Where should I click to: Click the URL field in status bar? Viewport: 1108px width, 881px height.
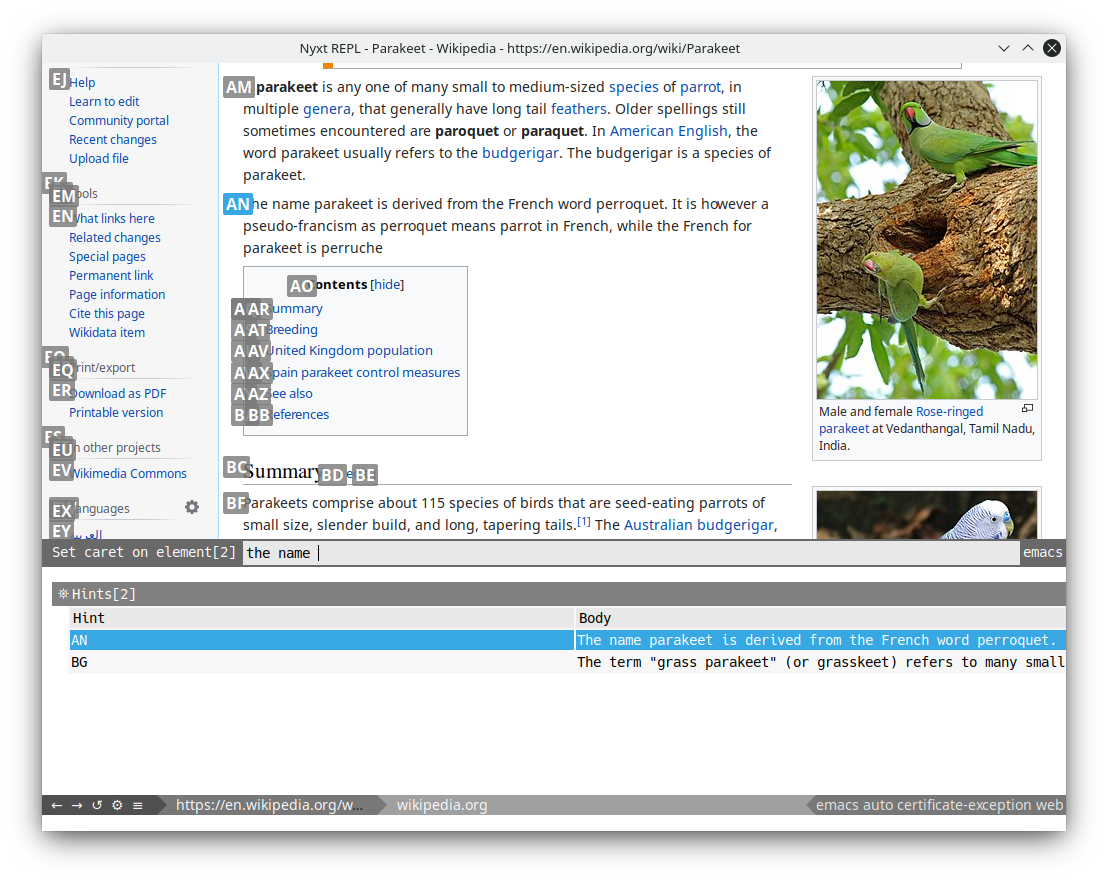[x=269, y=805]
